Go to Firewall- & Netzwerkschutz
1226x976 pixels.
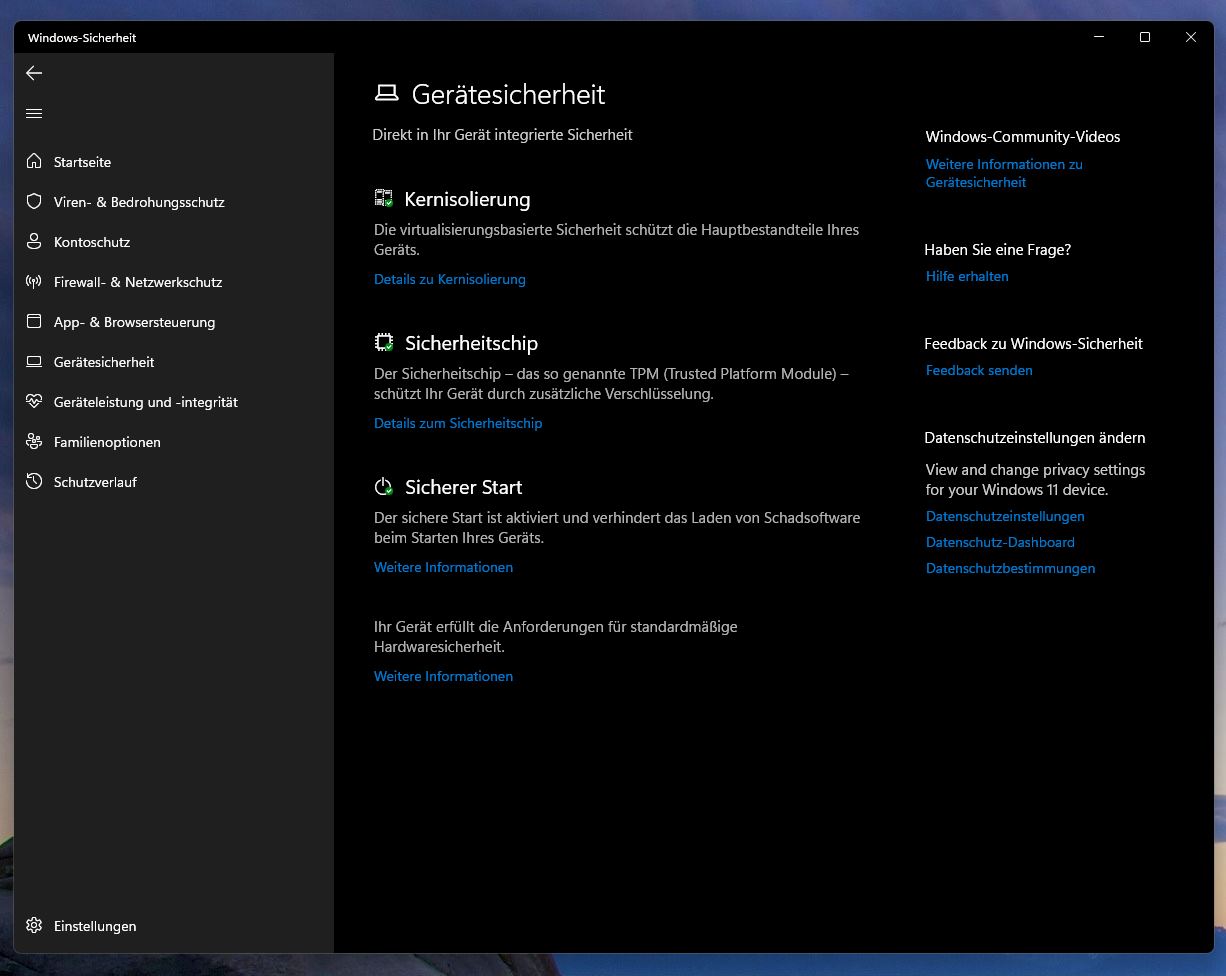[x=138, y=282]
